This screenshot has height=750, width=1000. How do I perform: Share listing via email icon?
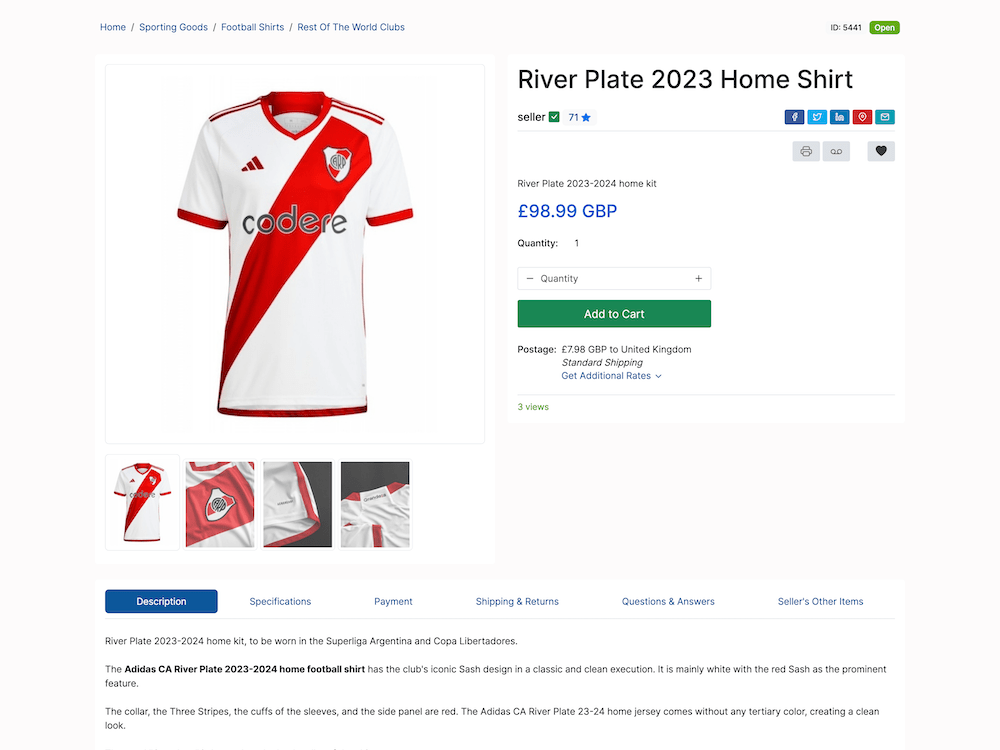coord(885,117)
